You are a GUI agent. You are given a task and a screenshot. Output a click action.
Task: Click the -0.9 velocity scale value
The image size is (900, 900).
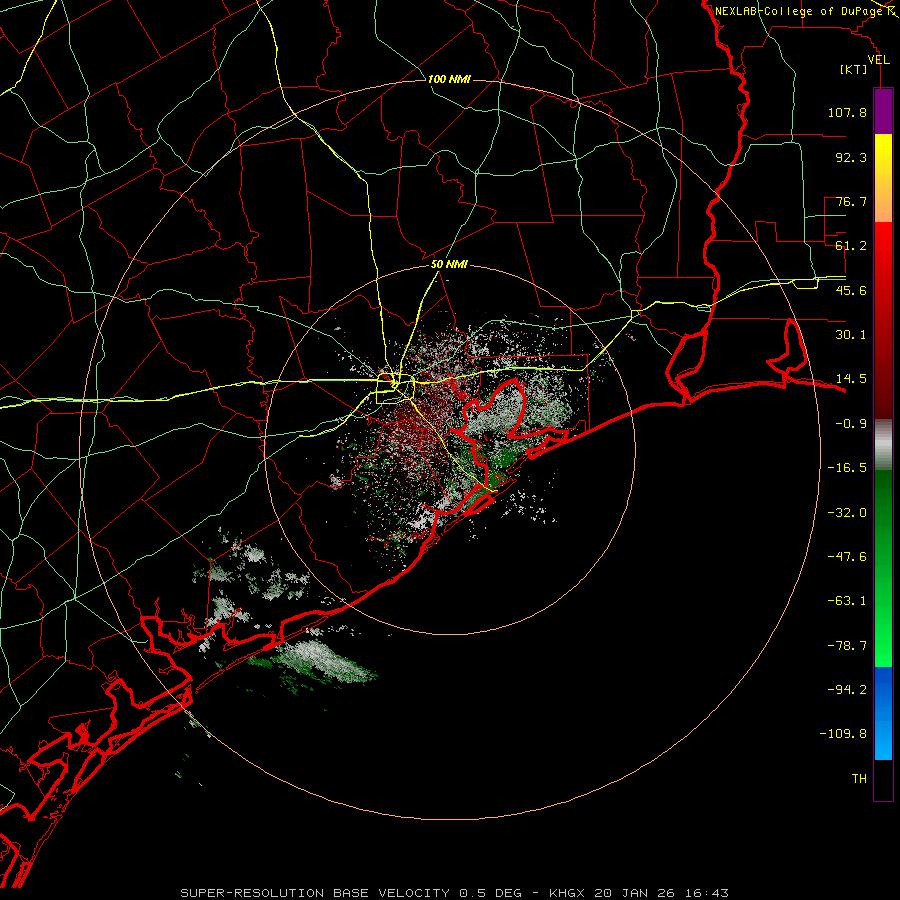pyautogui.click(x=851, y=424)
